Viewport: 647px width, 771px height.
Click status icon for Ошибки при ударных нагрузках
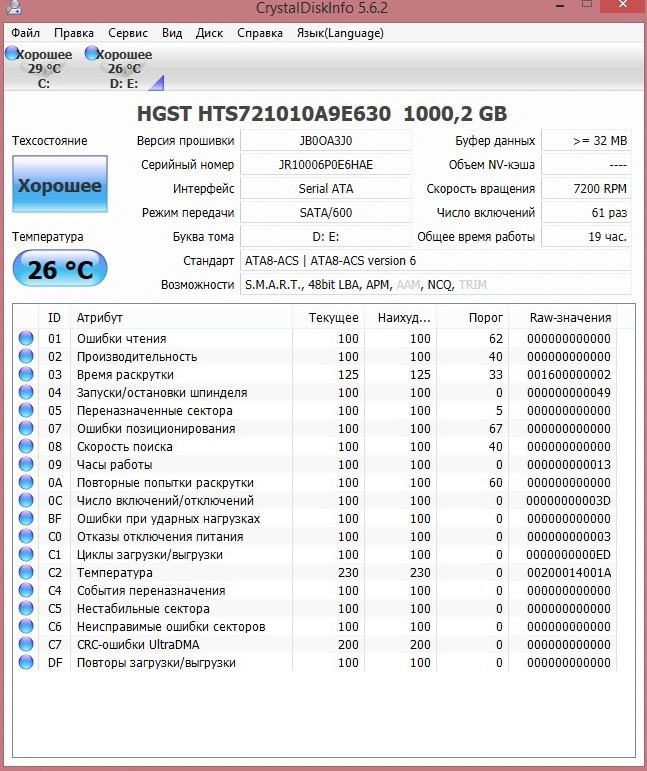point(26,518)
